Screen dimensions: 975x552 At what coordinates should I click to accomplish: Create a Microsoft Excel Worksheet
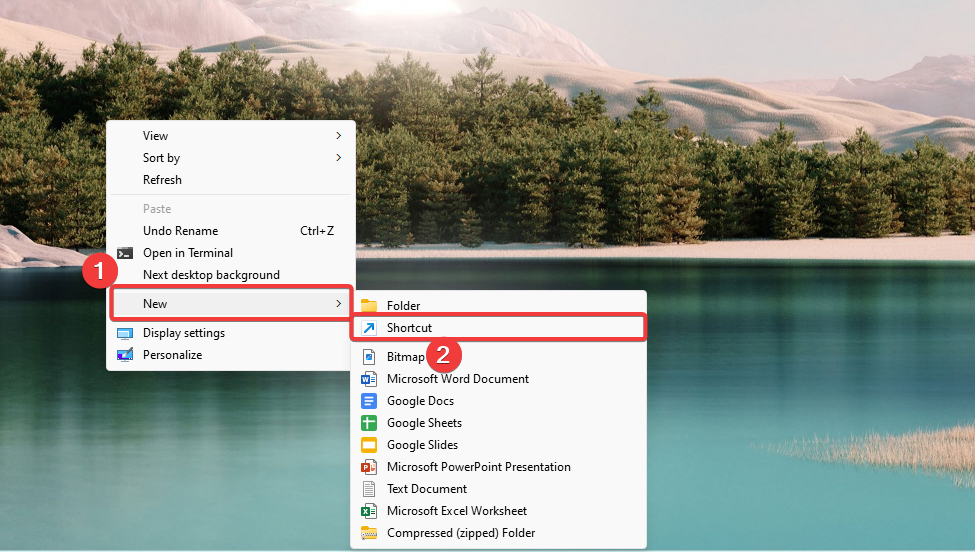tap(498, 511)
